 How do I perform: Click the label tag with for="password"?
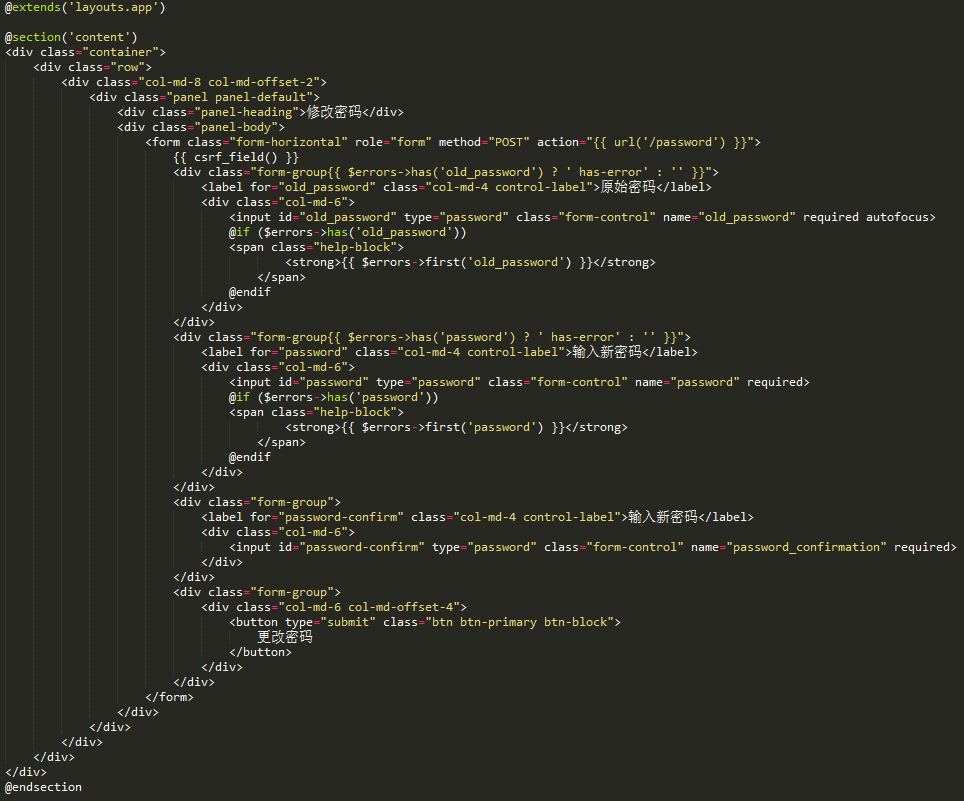coord(449,352)
